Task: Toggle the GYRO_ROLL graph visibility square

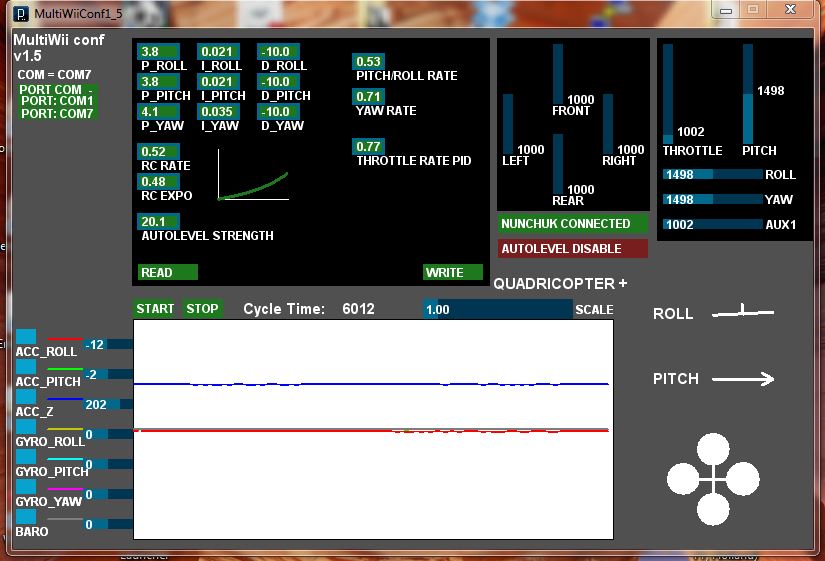Action: 26,427
